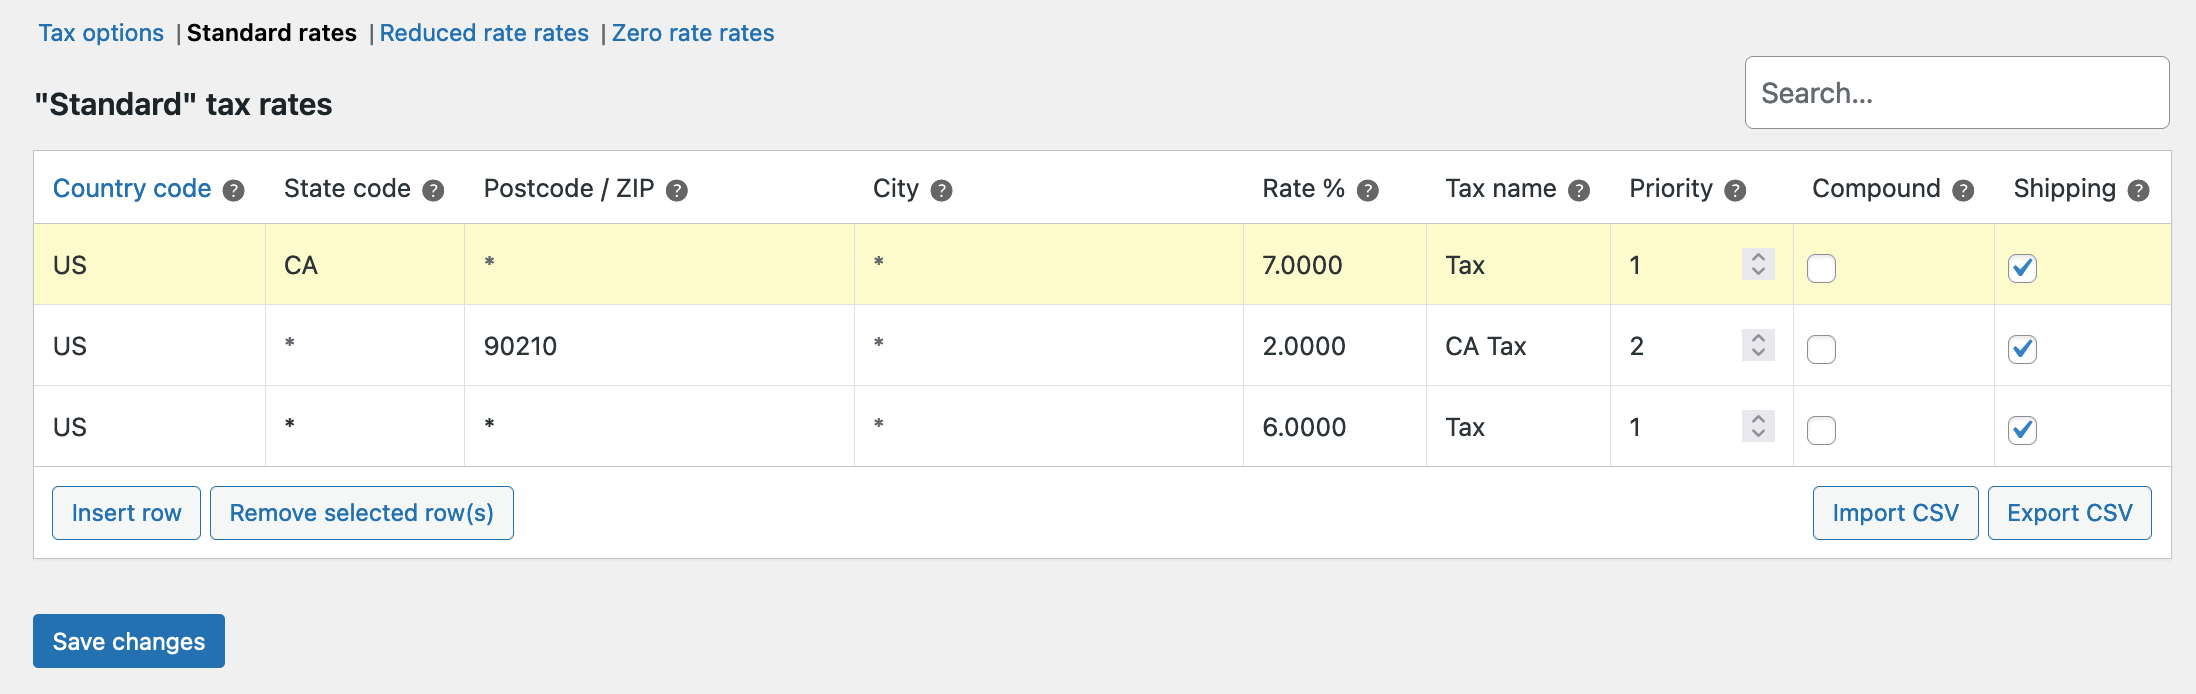
Task: Click priority stepper in the CA state row
Action: point(1758,264)
